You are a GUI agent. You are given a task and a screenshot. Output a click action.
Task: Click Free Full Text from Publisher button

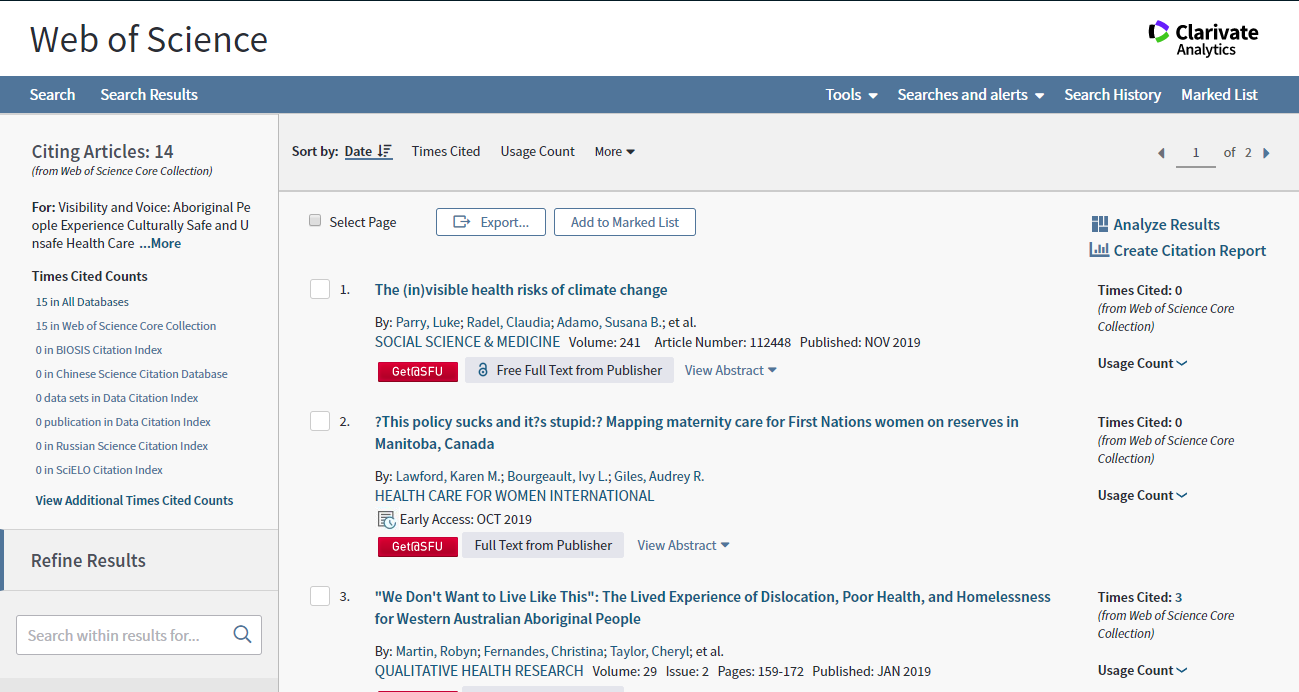coord(569,370)
